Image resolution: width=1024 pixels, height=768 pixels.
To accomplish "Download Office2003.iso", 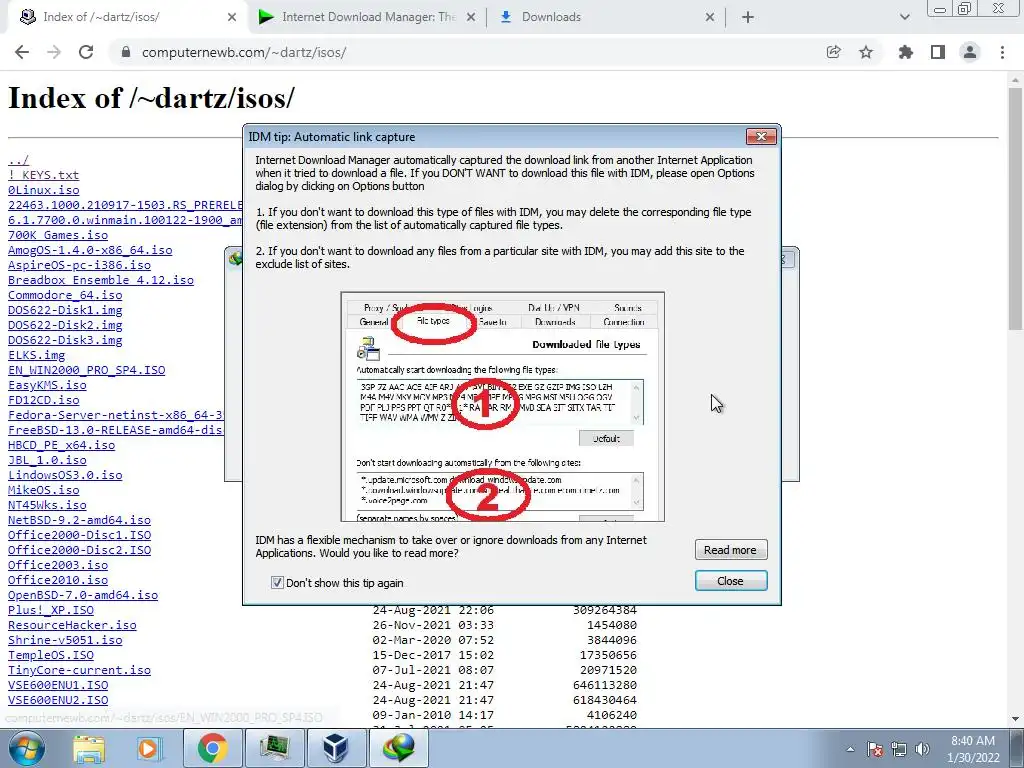I will (58, 566).
